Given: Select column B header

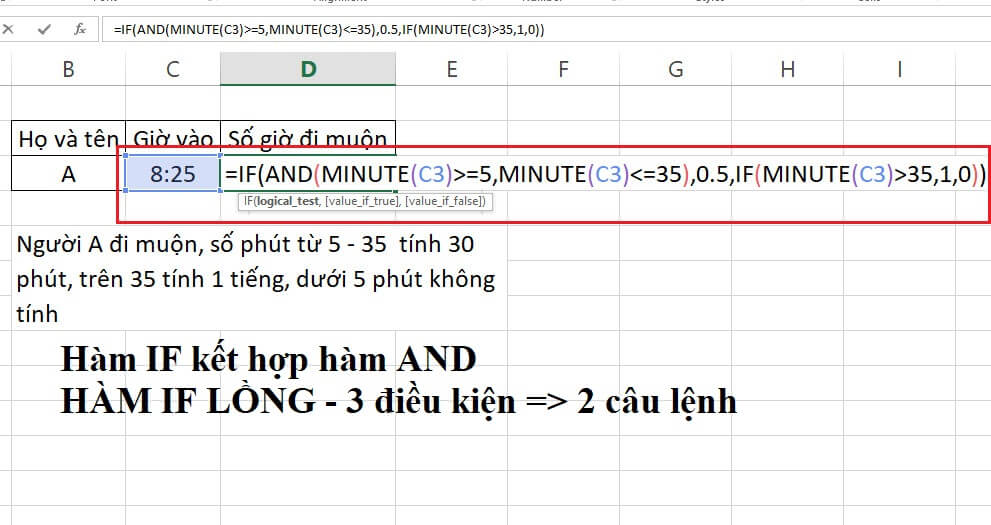Looking at the screenshot, I should click(x=68, y=69).
